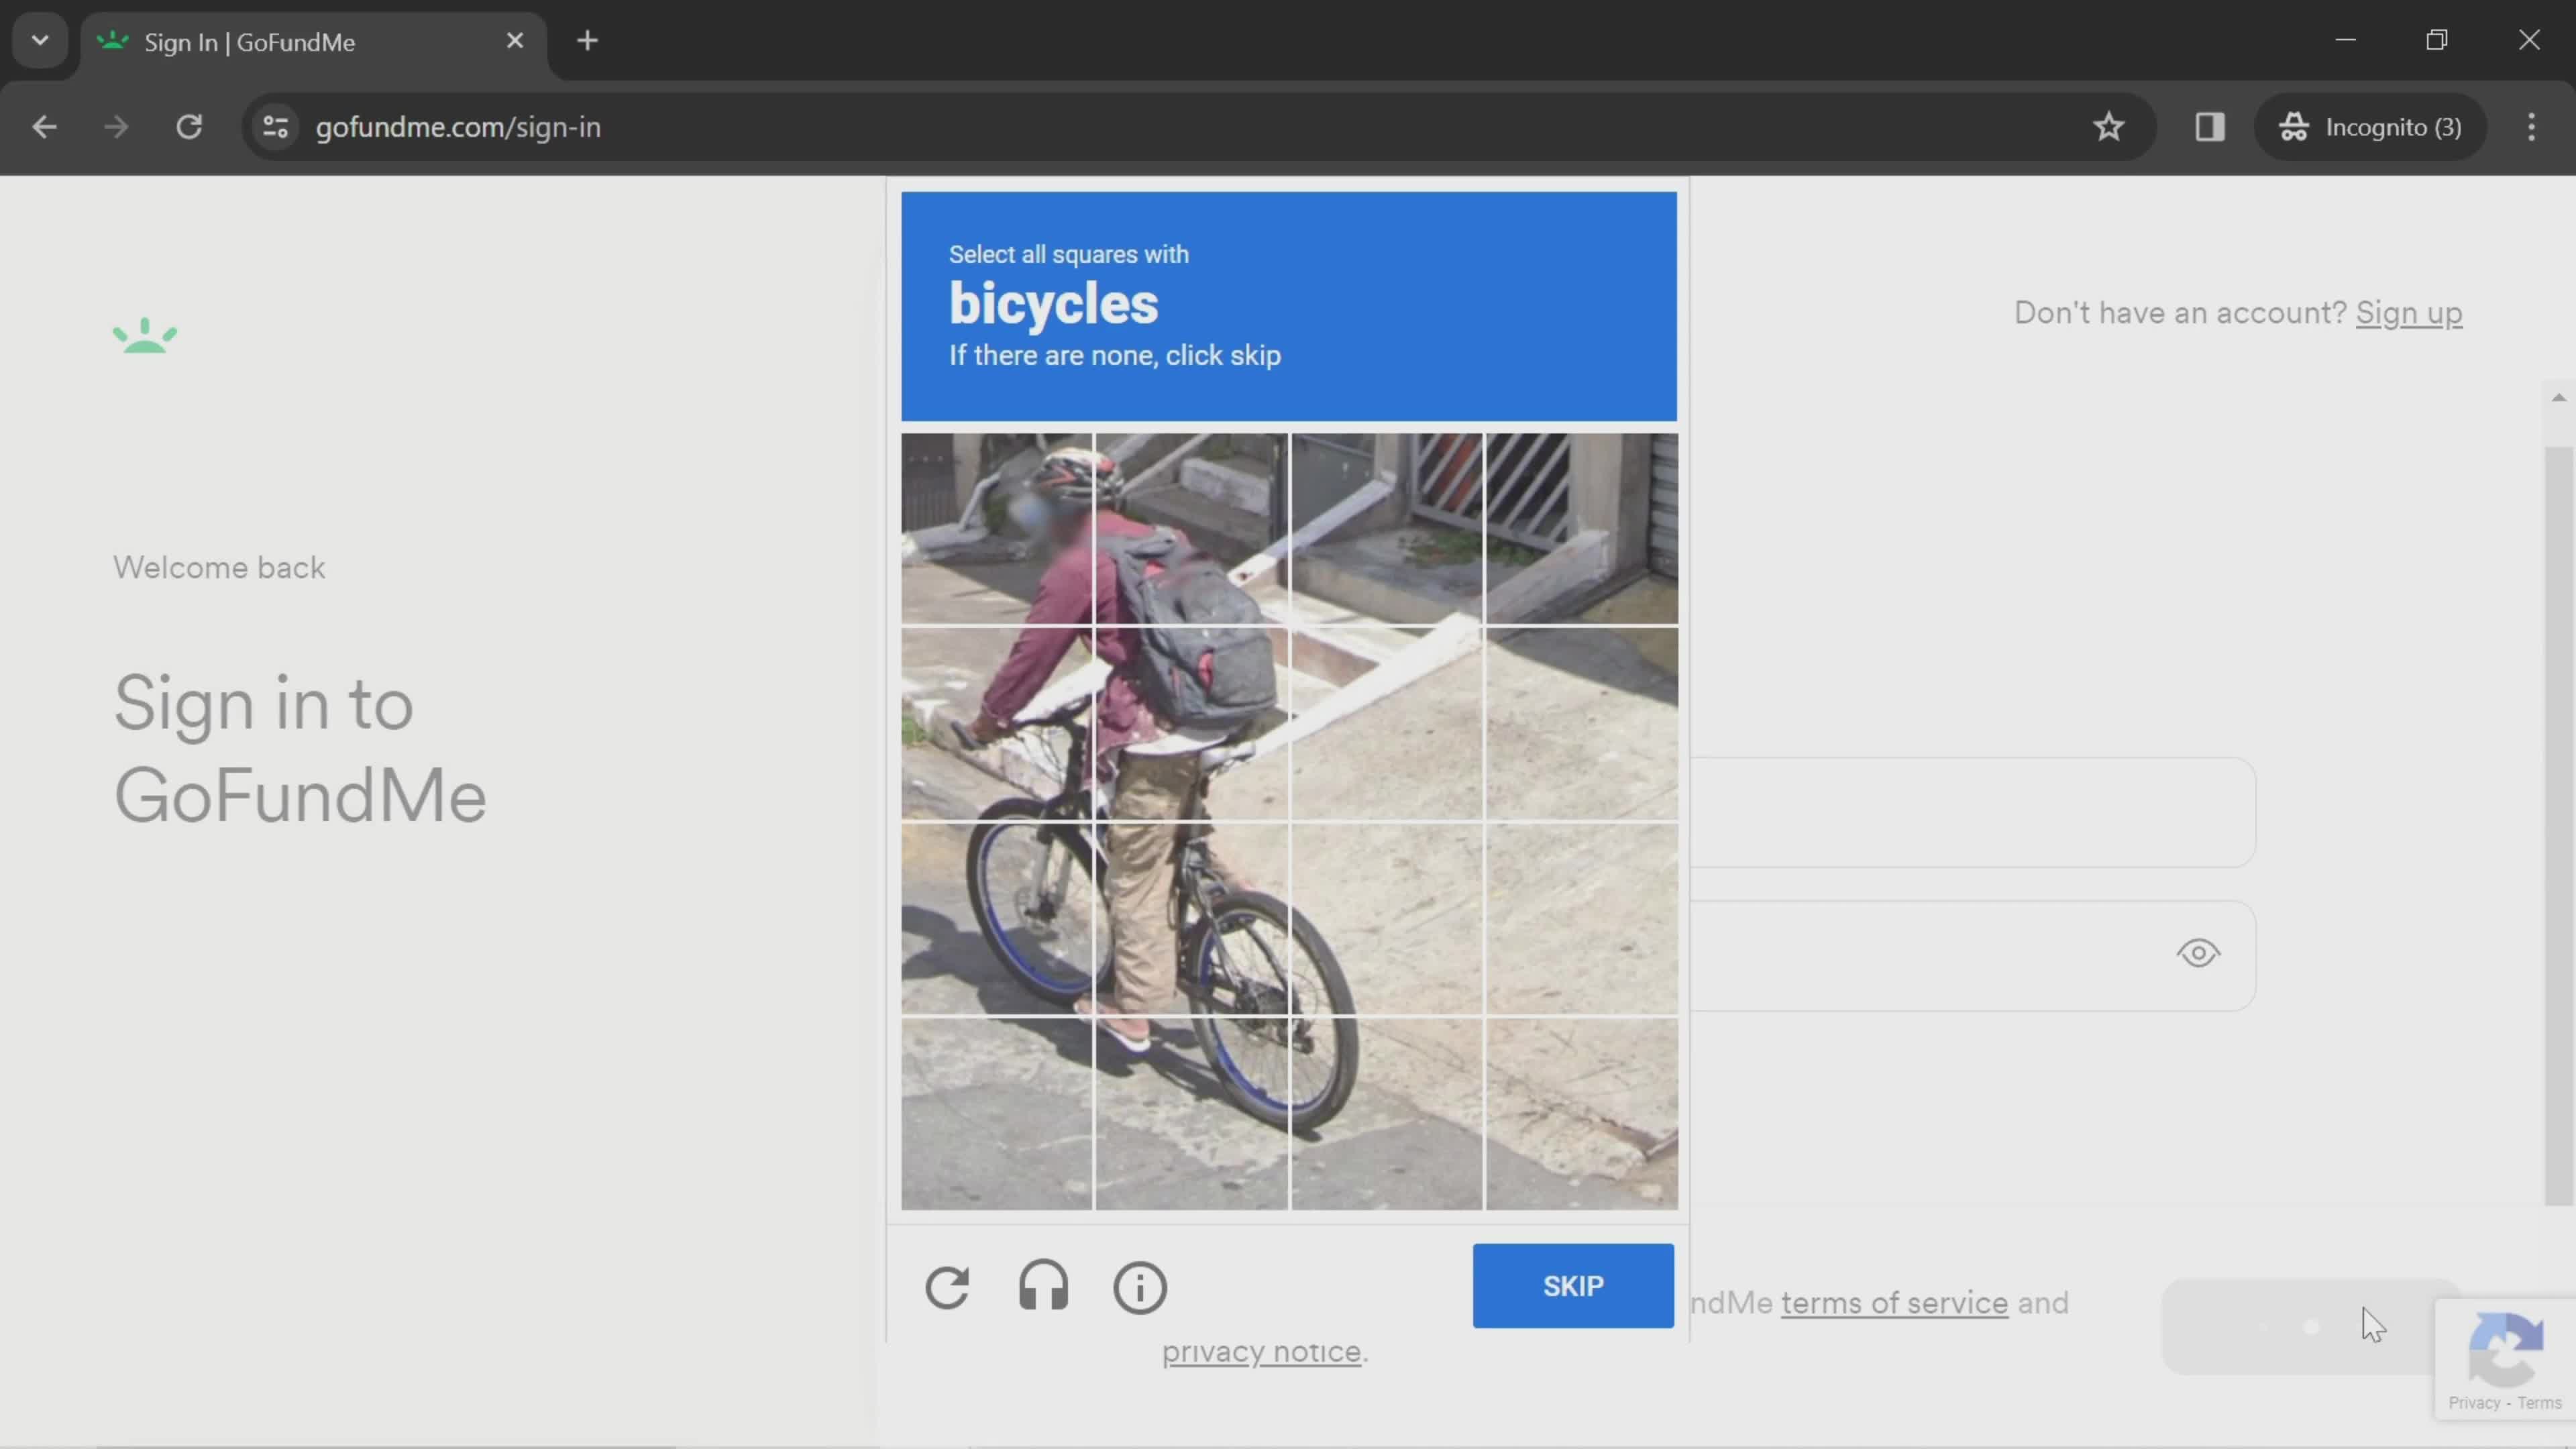Click the greyed loading sign-in button

[x=2310, y=1326]
